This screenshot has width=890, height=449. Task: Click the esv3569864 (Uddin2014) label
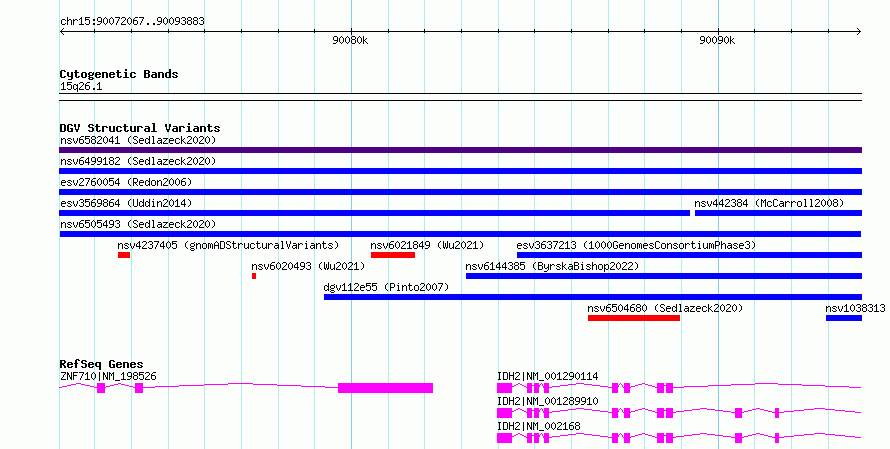point(126,203)
